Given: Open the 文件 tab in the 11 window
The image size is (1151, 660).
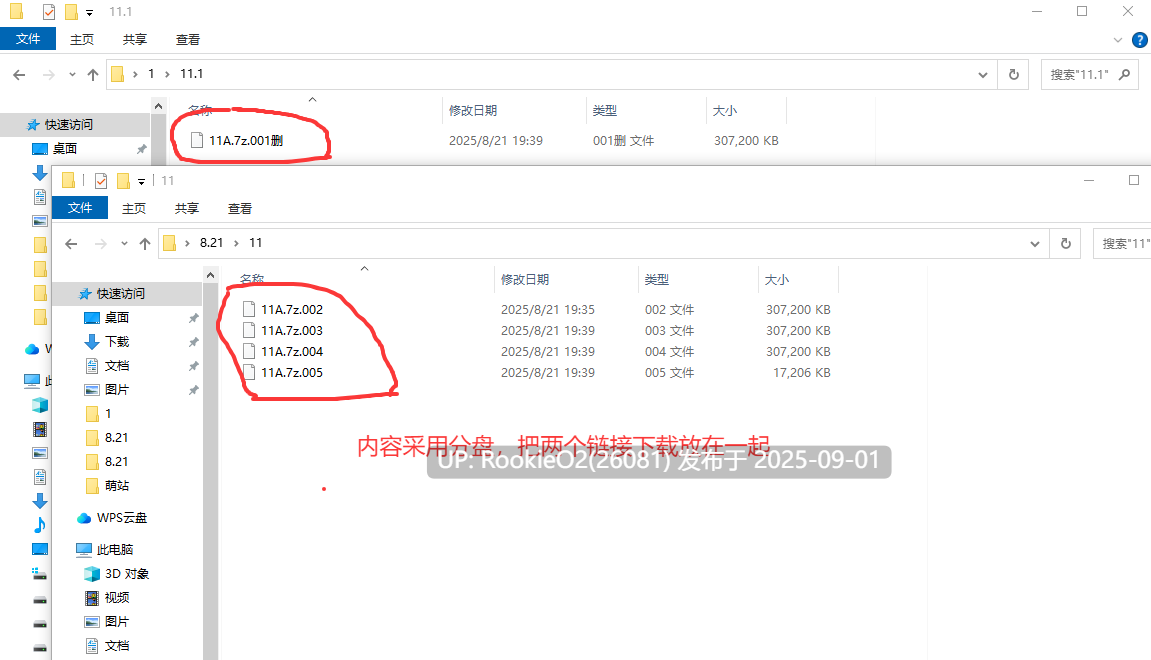Looking at the screenshot, I should pyautogui.click(x=80, y=208).
